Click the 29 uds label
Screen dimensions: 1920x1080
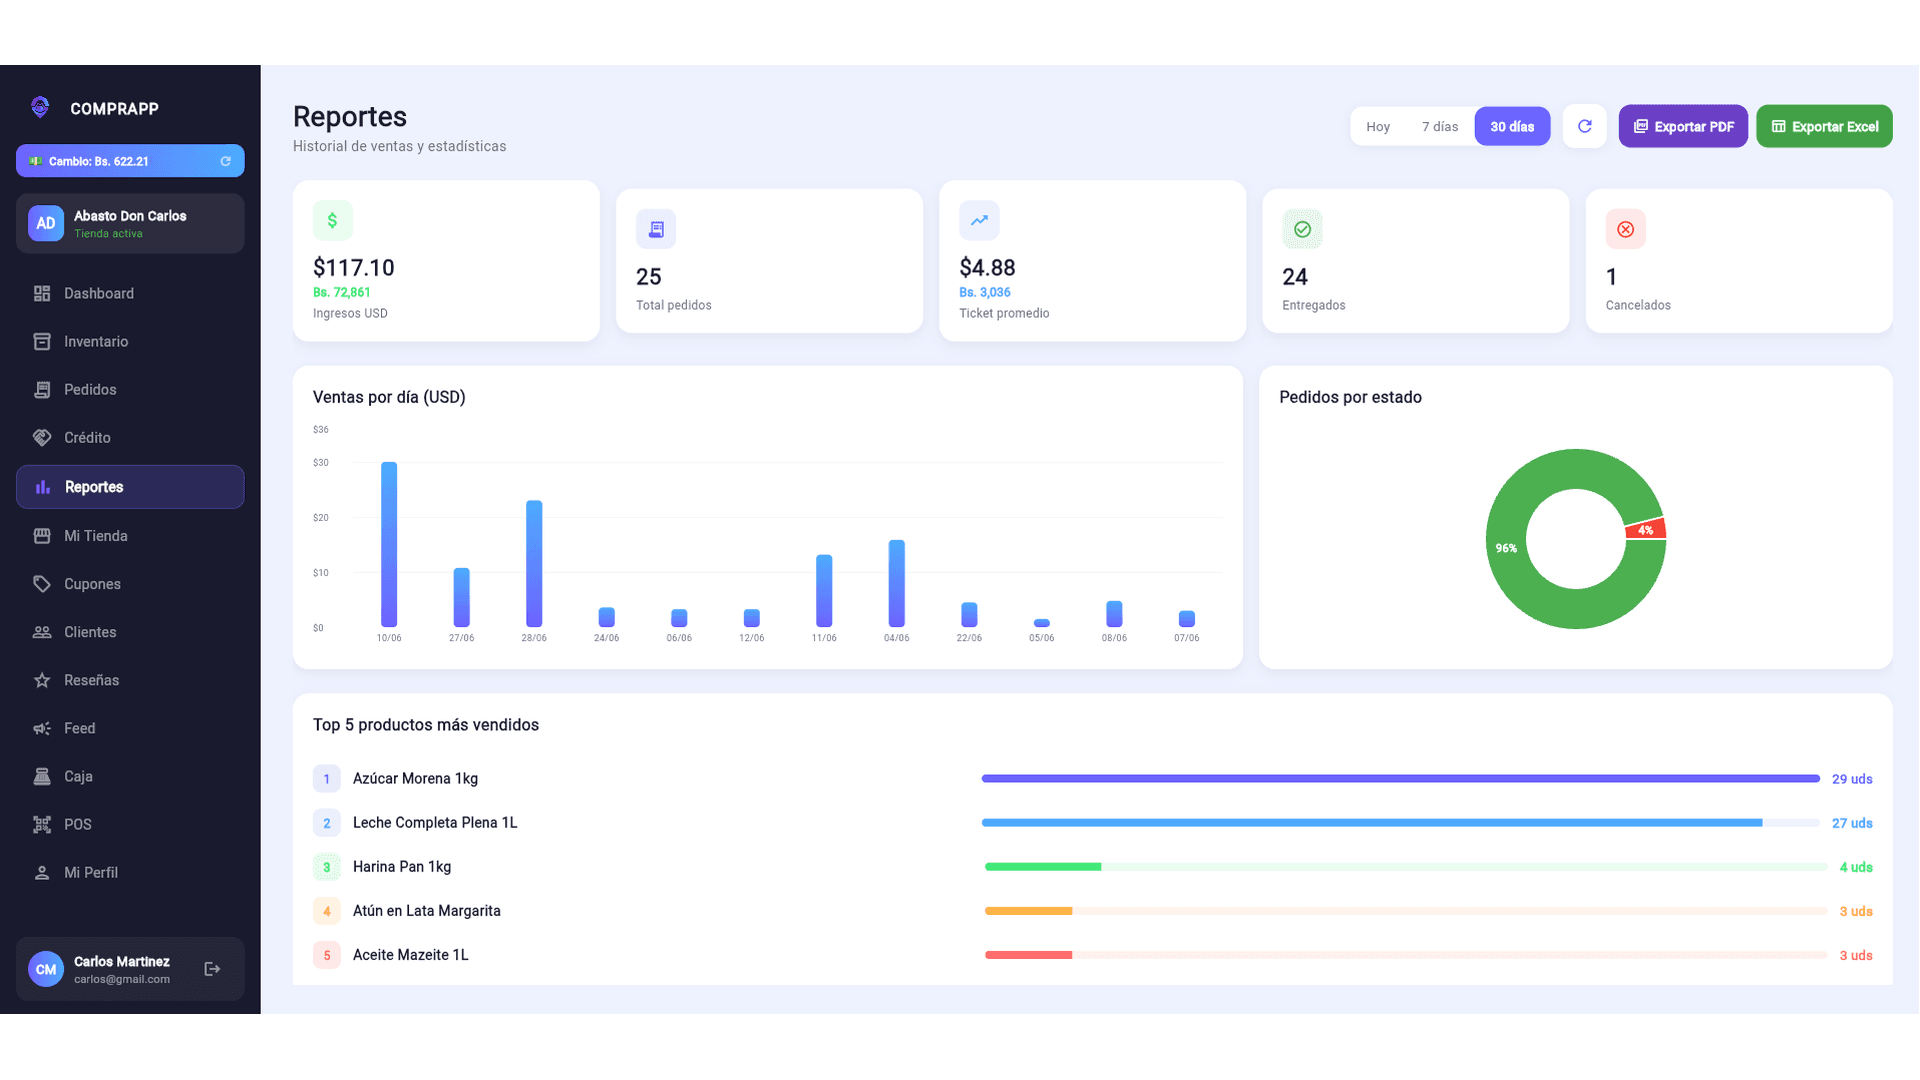1852,779
